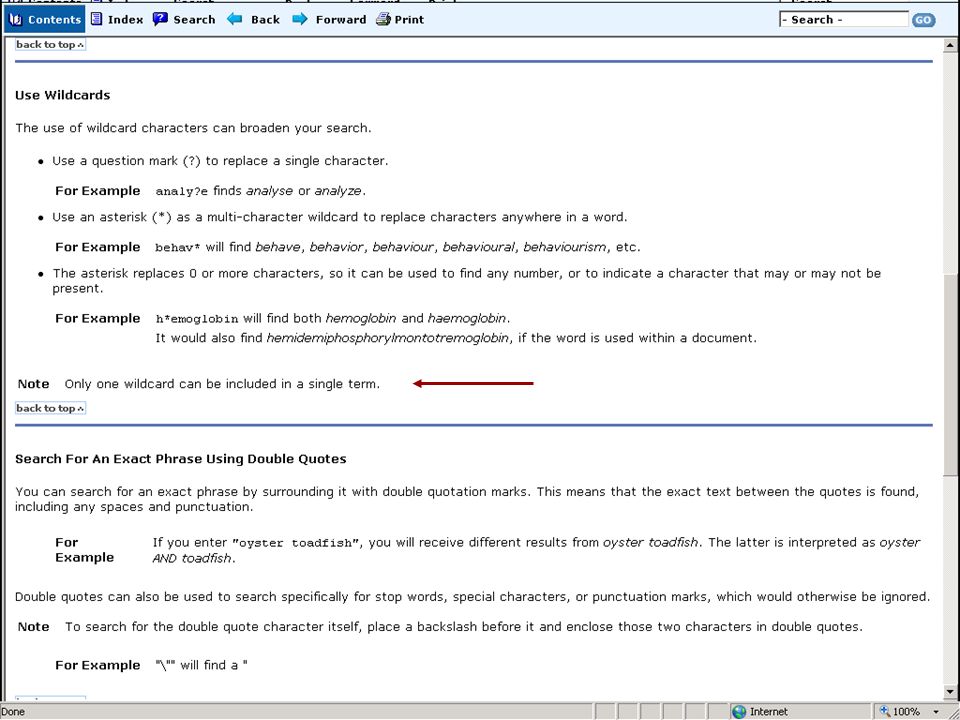Click the heading about Double Quotes
The height and width of the screenshot is (720, 960).
pyautogui.click(x=181, y=459)
